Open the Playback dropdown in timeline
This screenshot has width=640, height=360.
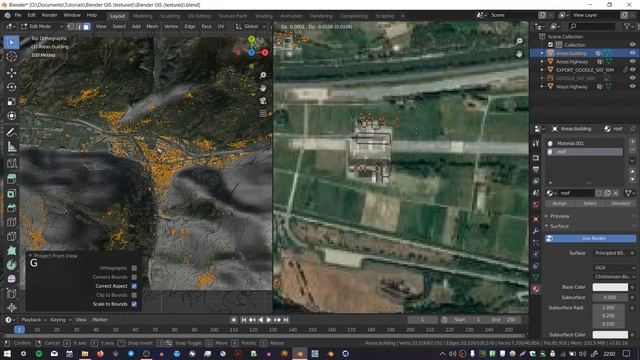(33, 320)
